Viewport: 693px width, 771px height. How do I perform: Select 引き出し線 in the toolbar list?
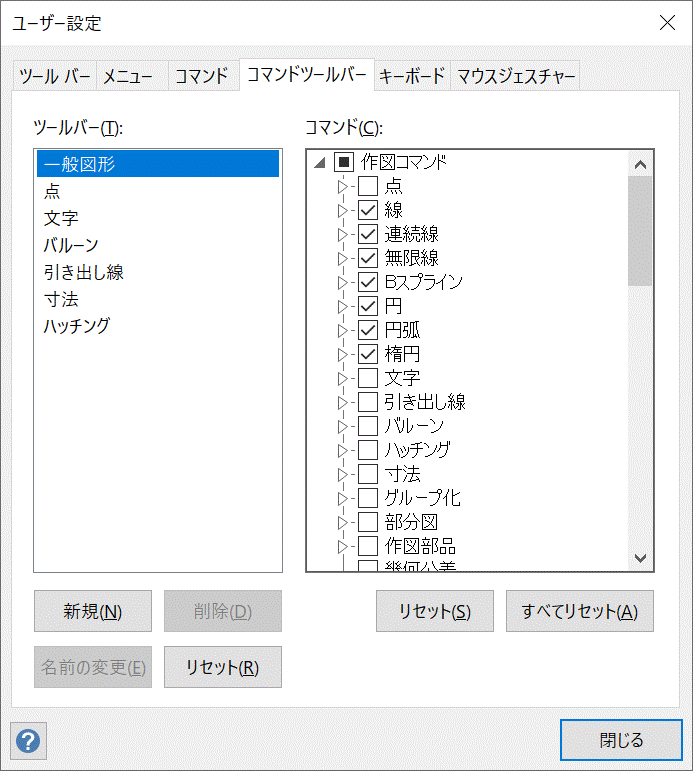[x=84, y=272]
